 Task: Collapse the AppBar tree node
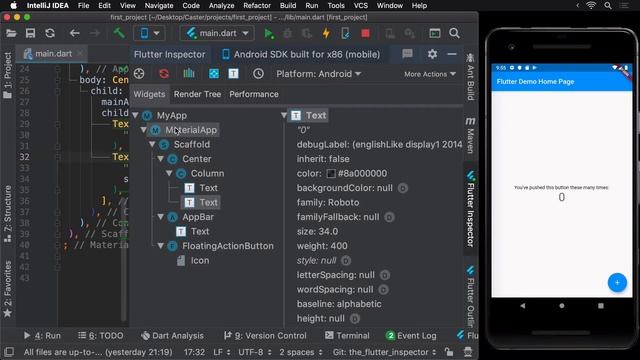[x=160, y=217]
